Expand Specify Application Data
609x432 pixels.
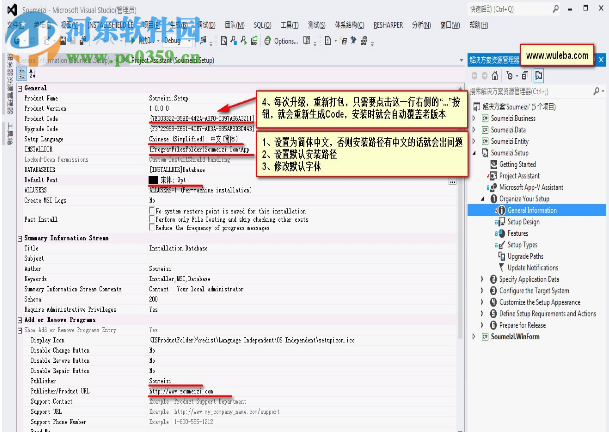click(482, 279)
